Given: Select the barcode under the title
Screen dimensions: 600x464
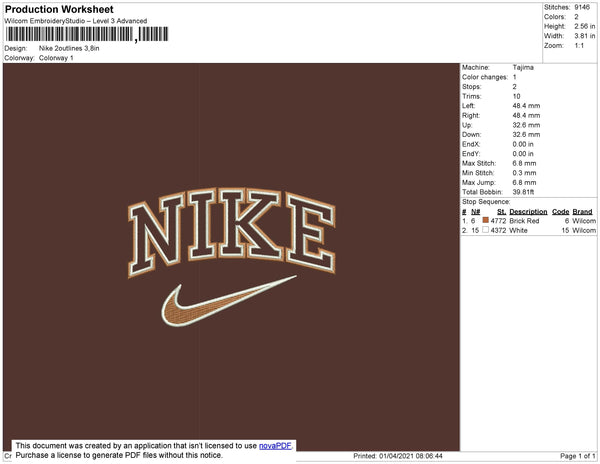Looking at the screenshot, I should click(87, 34).
